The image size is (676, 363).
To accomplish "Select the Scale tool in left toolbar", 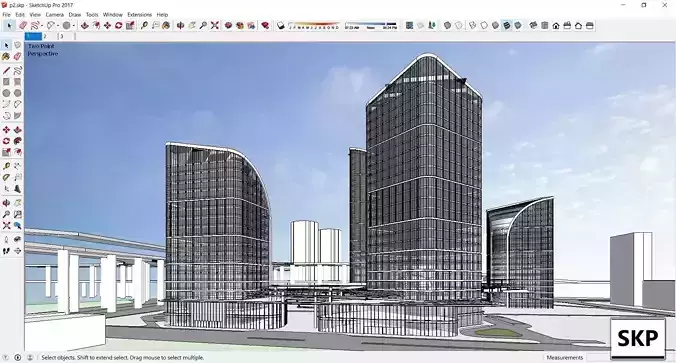I will [x=6, y=152].
